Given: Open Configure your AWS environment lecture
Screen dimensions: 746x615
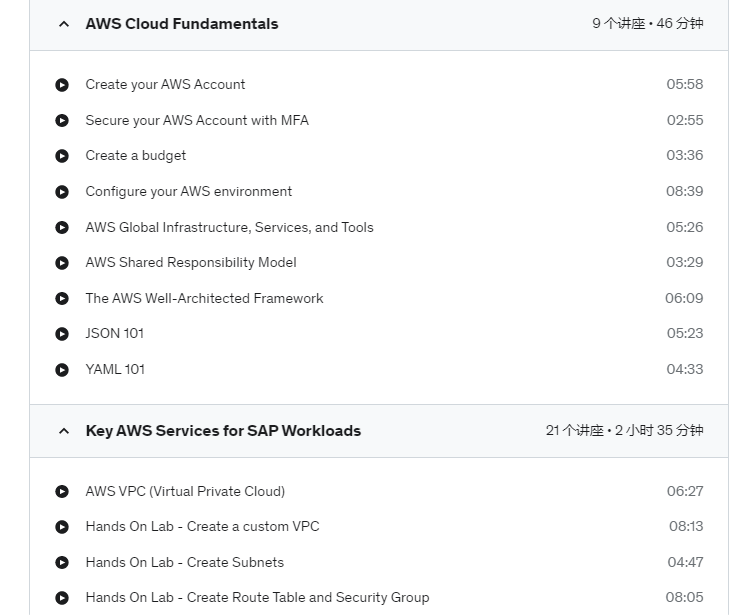Looking at the screenshot, I should pyautogui.click(x=188, y=191).
